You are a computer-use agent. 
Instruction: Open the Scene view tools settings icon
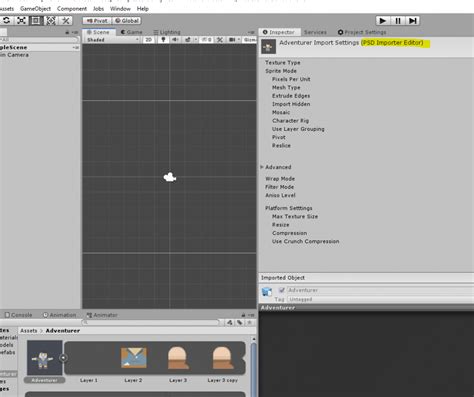coord(220,40)
